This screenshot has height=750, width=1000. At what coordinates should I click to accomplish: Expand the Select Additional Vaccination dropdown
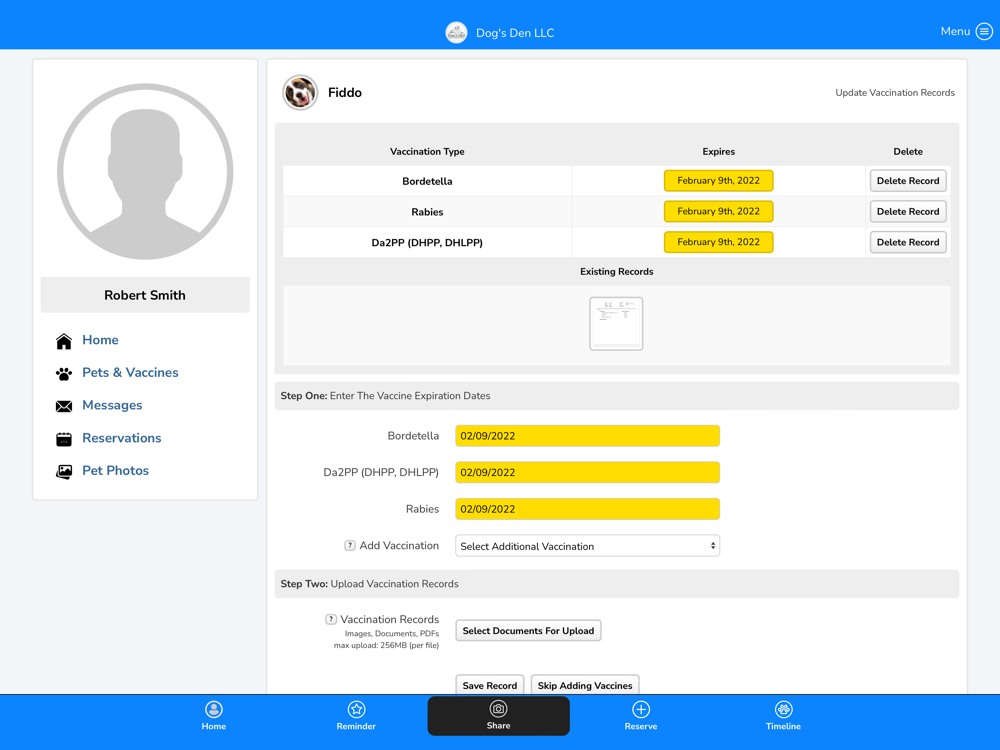[587, 546]
